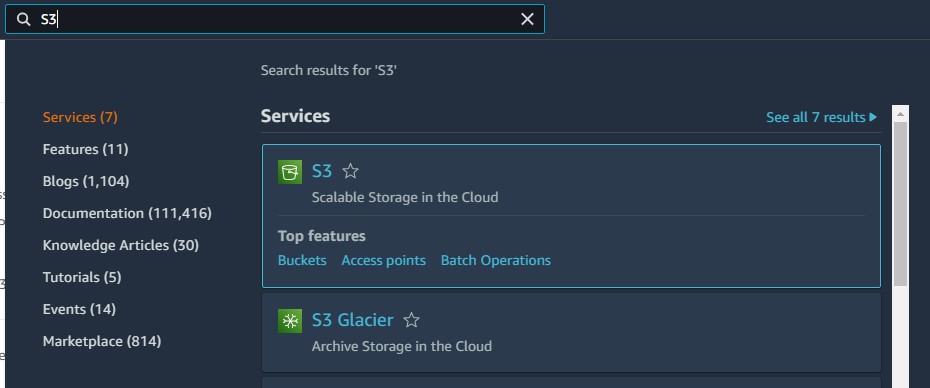The width and height of the screenshot is (930, 388).
Task: Open the Access points feature link
Action: 383,260
